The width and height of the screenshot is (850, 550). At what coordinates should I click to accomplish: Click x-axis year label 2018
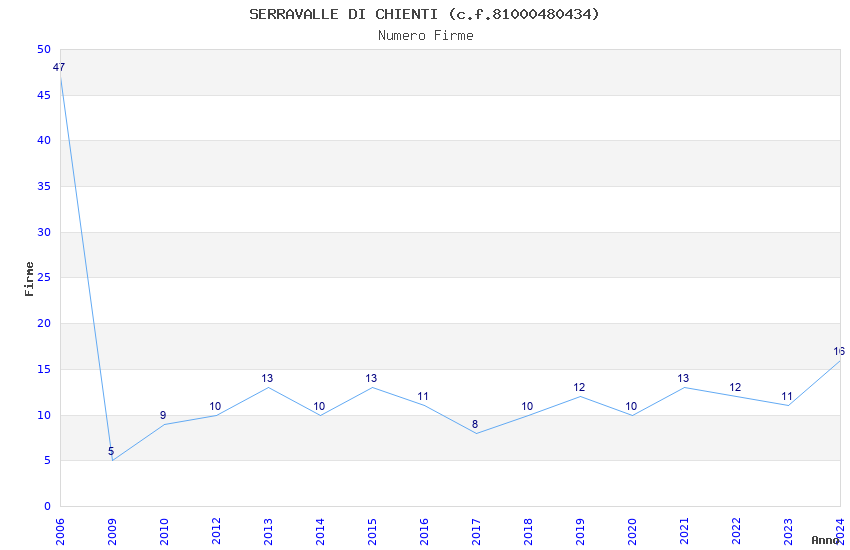pyautogui.click(x=529, y=531)
